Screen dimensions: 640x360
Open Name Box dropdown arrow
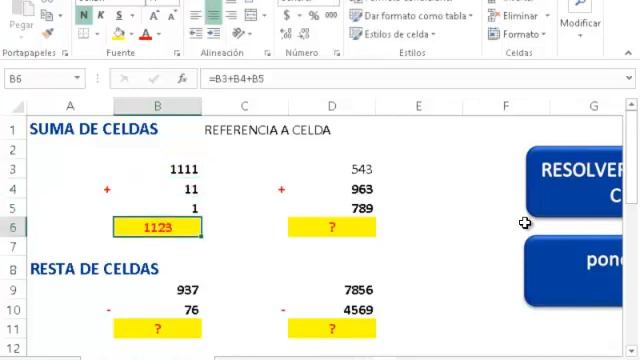point(77,78)
